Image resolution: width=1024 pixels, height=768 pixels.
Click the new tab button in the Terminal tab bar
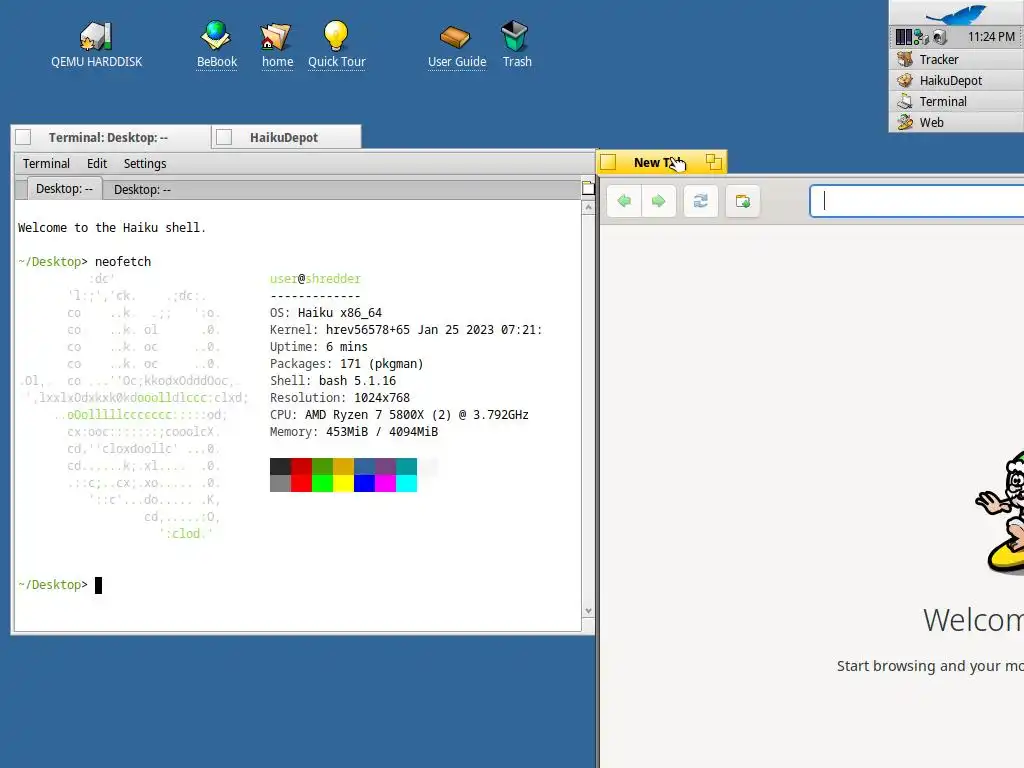588,189
